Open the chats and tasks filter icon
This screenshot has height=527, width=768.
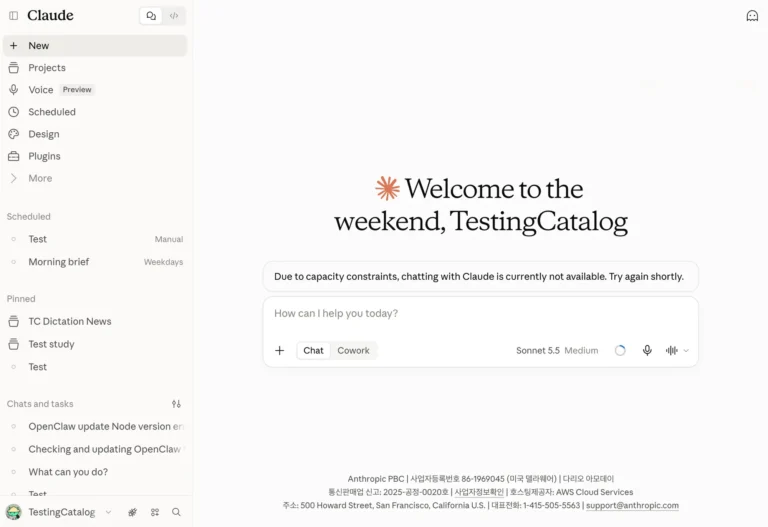[176, 404]
